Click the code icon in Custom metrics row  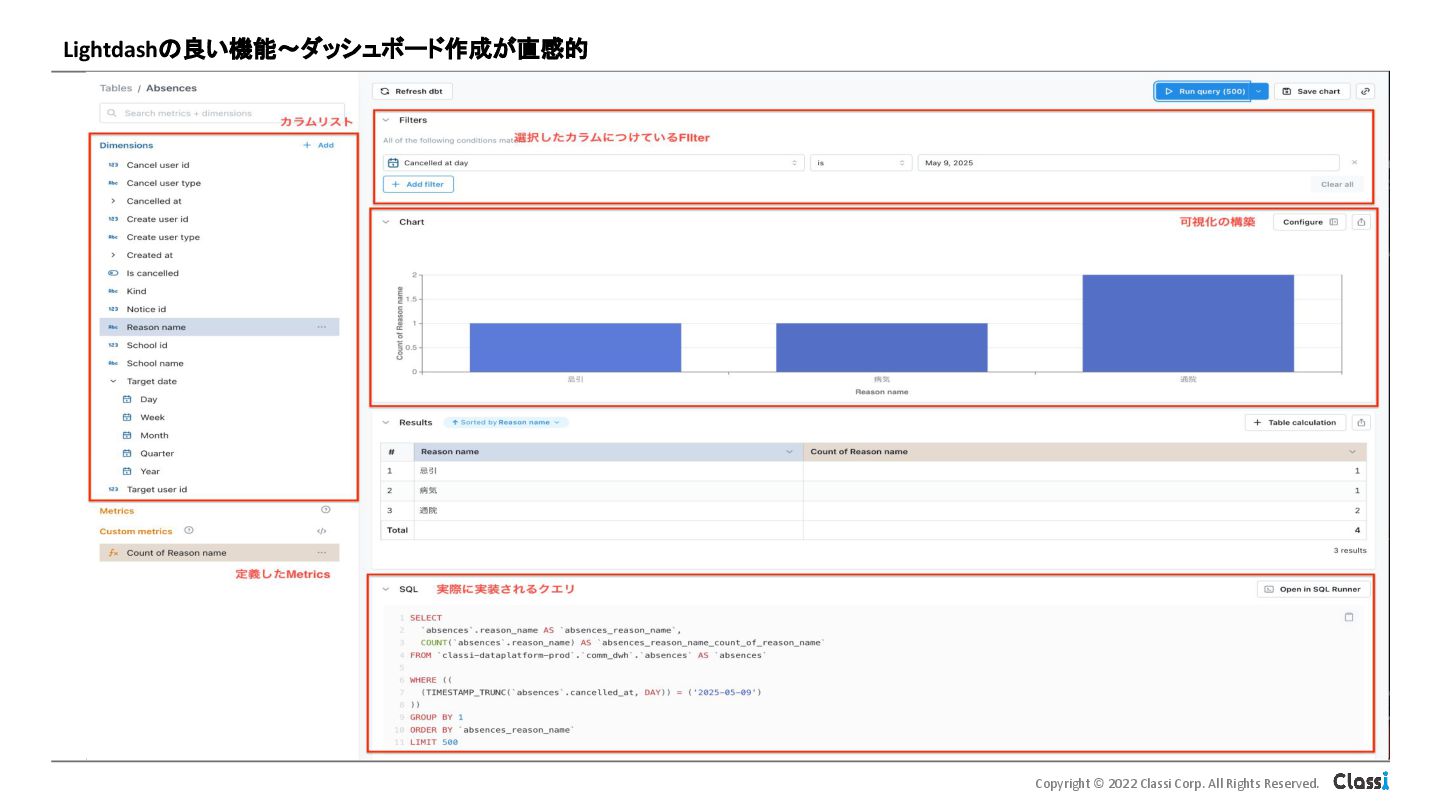pyautogui.click(x=321, y=531)
